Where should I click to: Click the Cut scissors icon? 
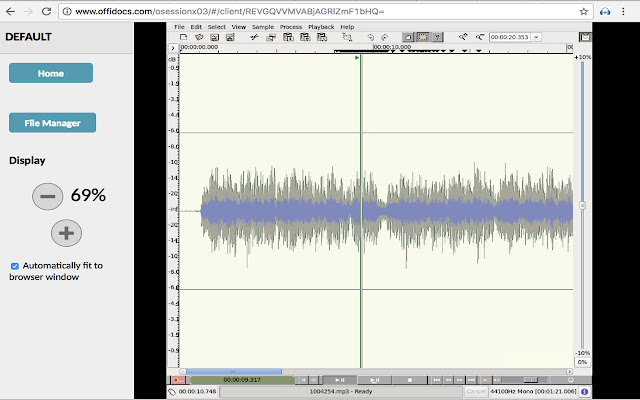[256, 37]
